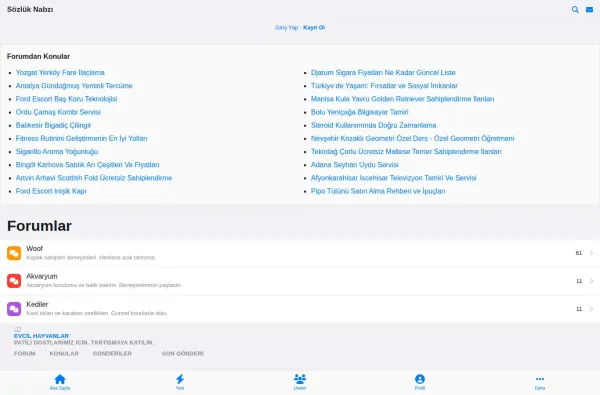This screenshot has height=395, width=600.
Task: Click the red Akvaryum forum icon
Action: click(x=14, y=281)
